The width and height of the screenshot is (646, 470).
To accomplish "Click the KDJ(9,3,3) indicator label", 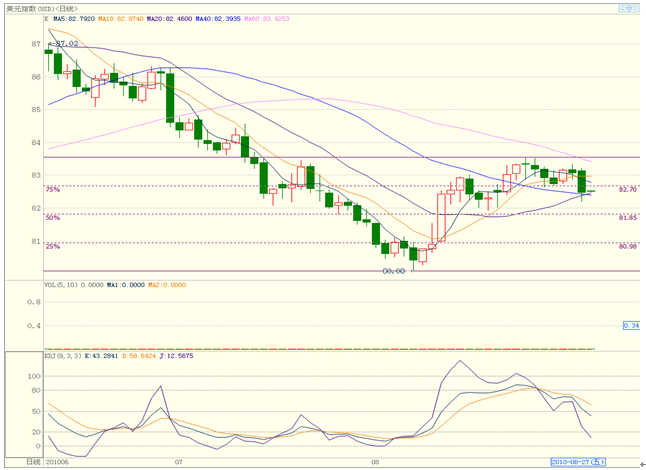I will (x=63, y=355).
